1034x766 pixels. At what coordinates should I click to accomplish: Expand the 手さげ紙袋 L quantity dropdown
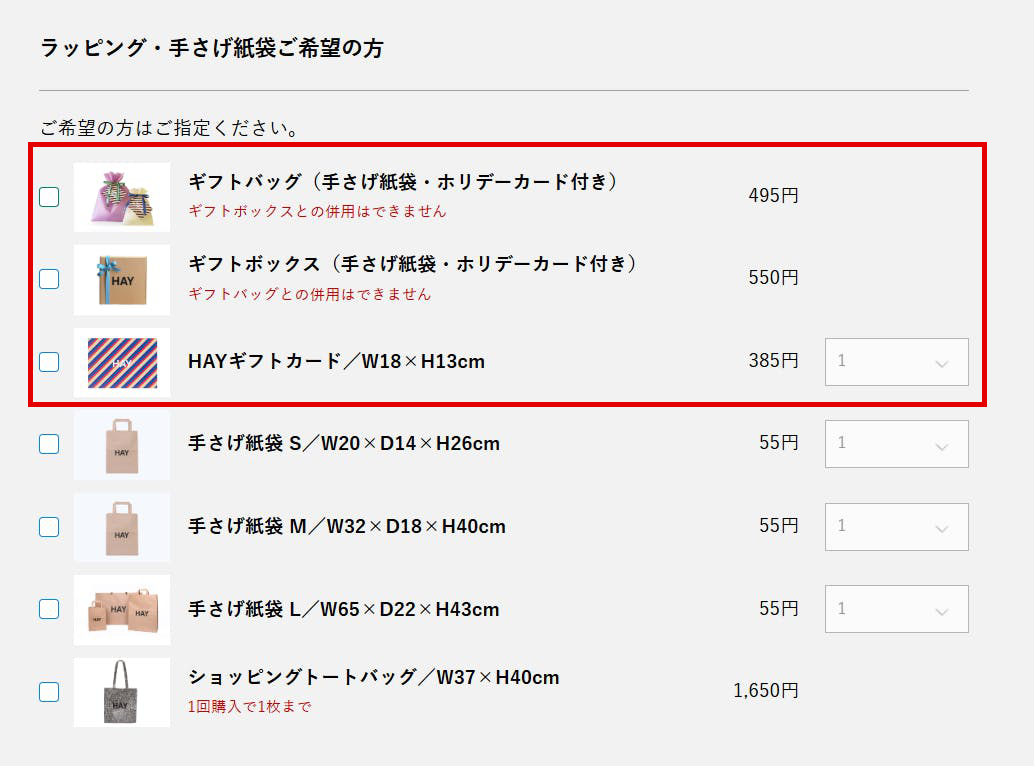point(896,609)
